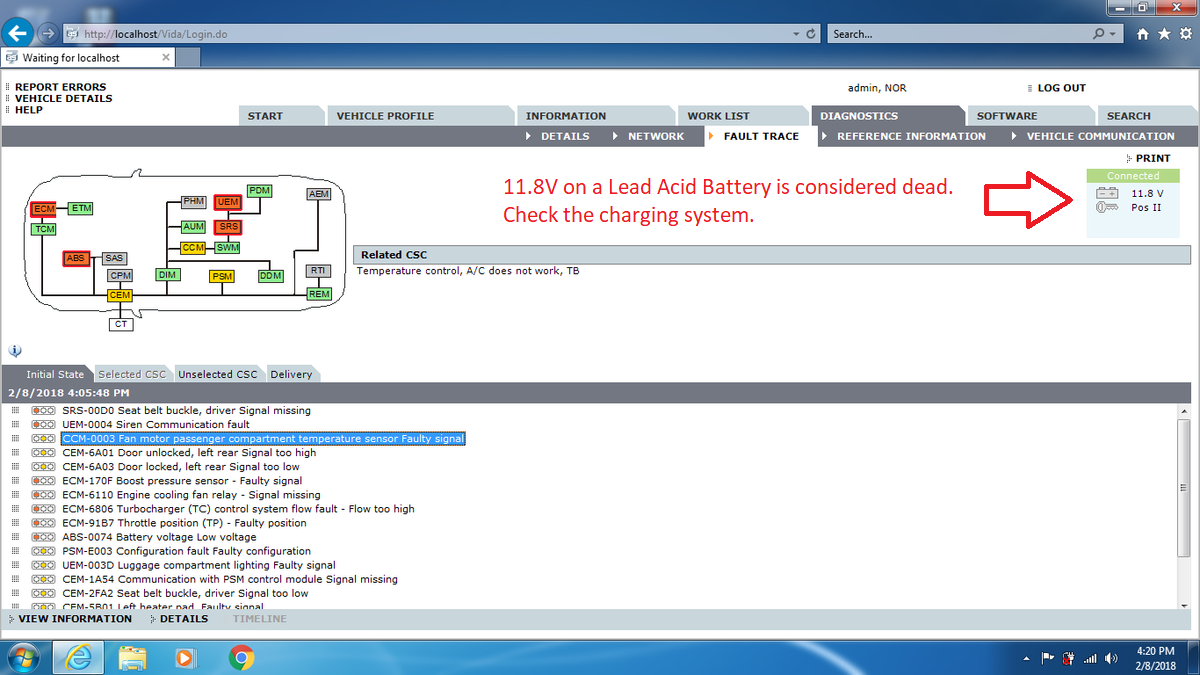1200x675 pixels.
Task: Select the UEM module node
Action: point(228,202)
